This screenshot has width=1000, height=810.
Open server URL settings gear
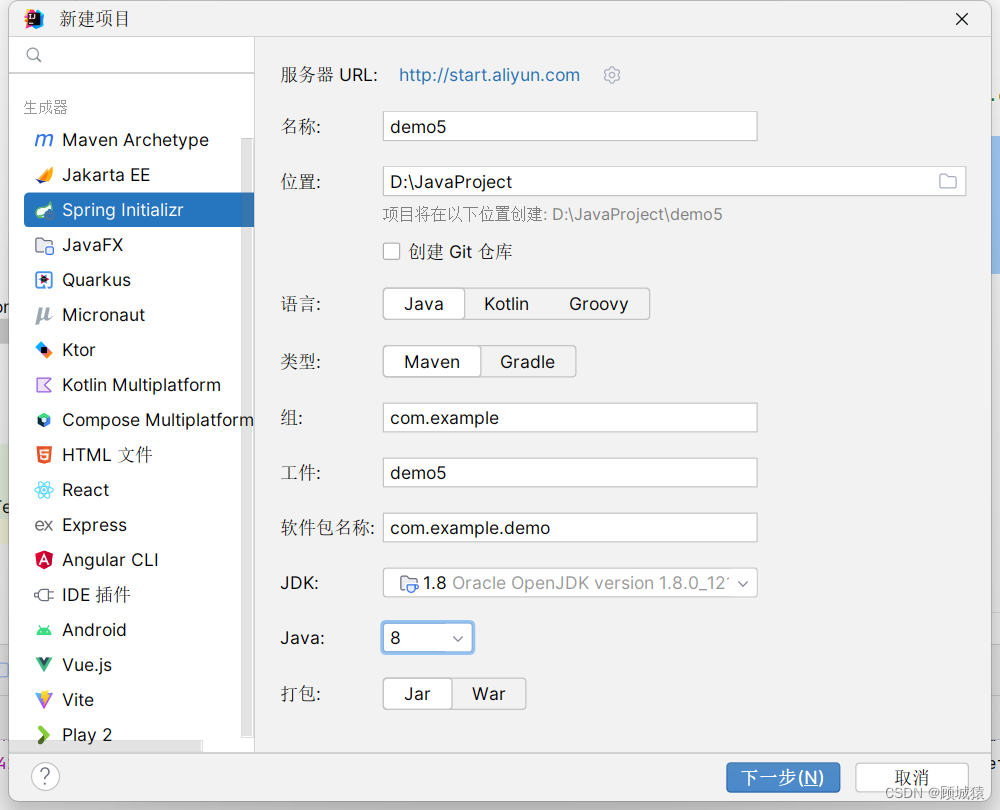pos(612,75)
